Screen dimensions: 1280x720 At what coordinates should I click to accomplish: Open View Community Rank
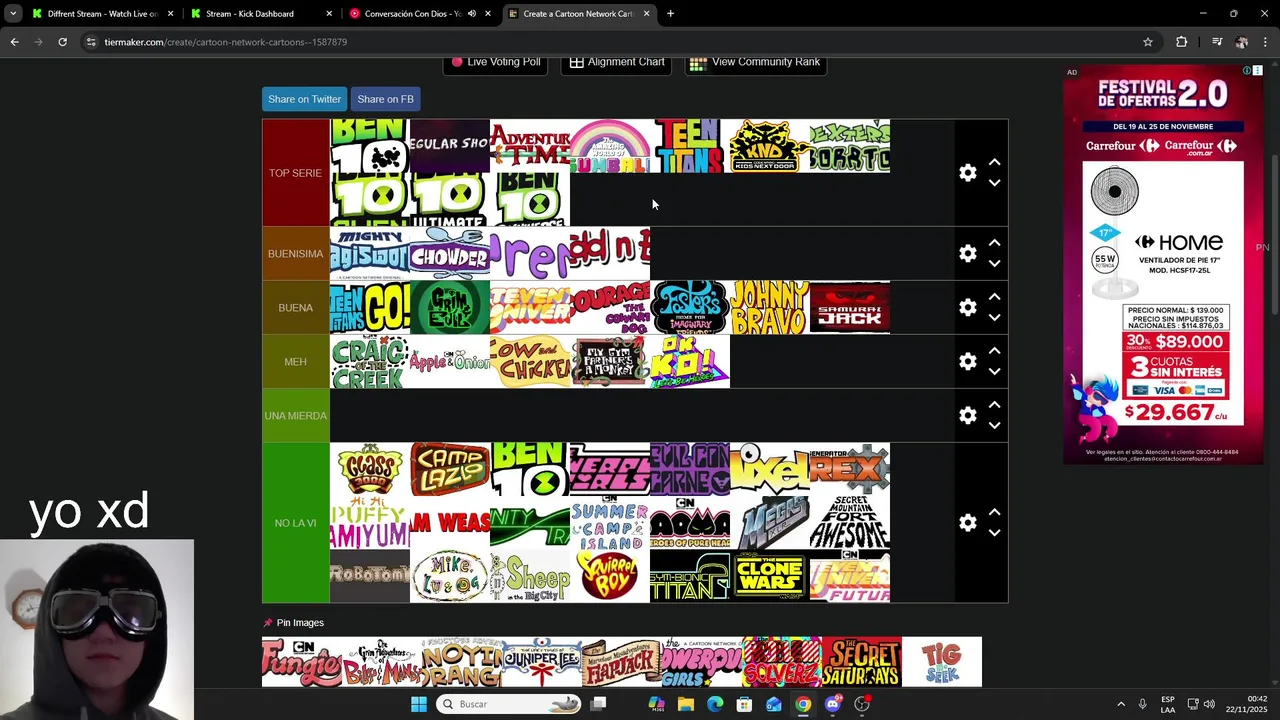[x=755, y=62]
